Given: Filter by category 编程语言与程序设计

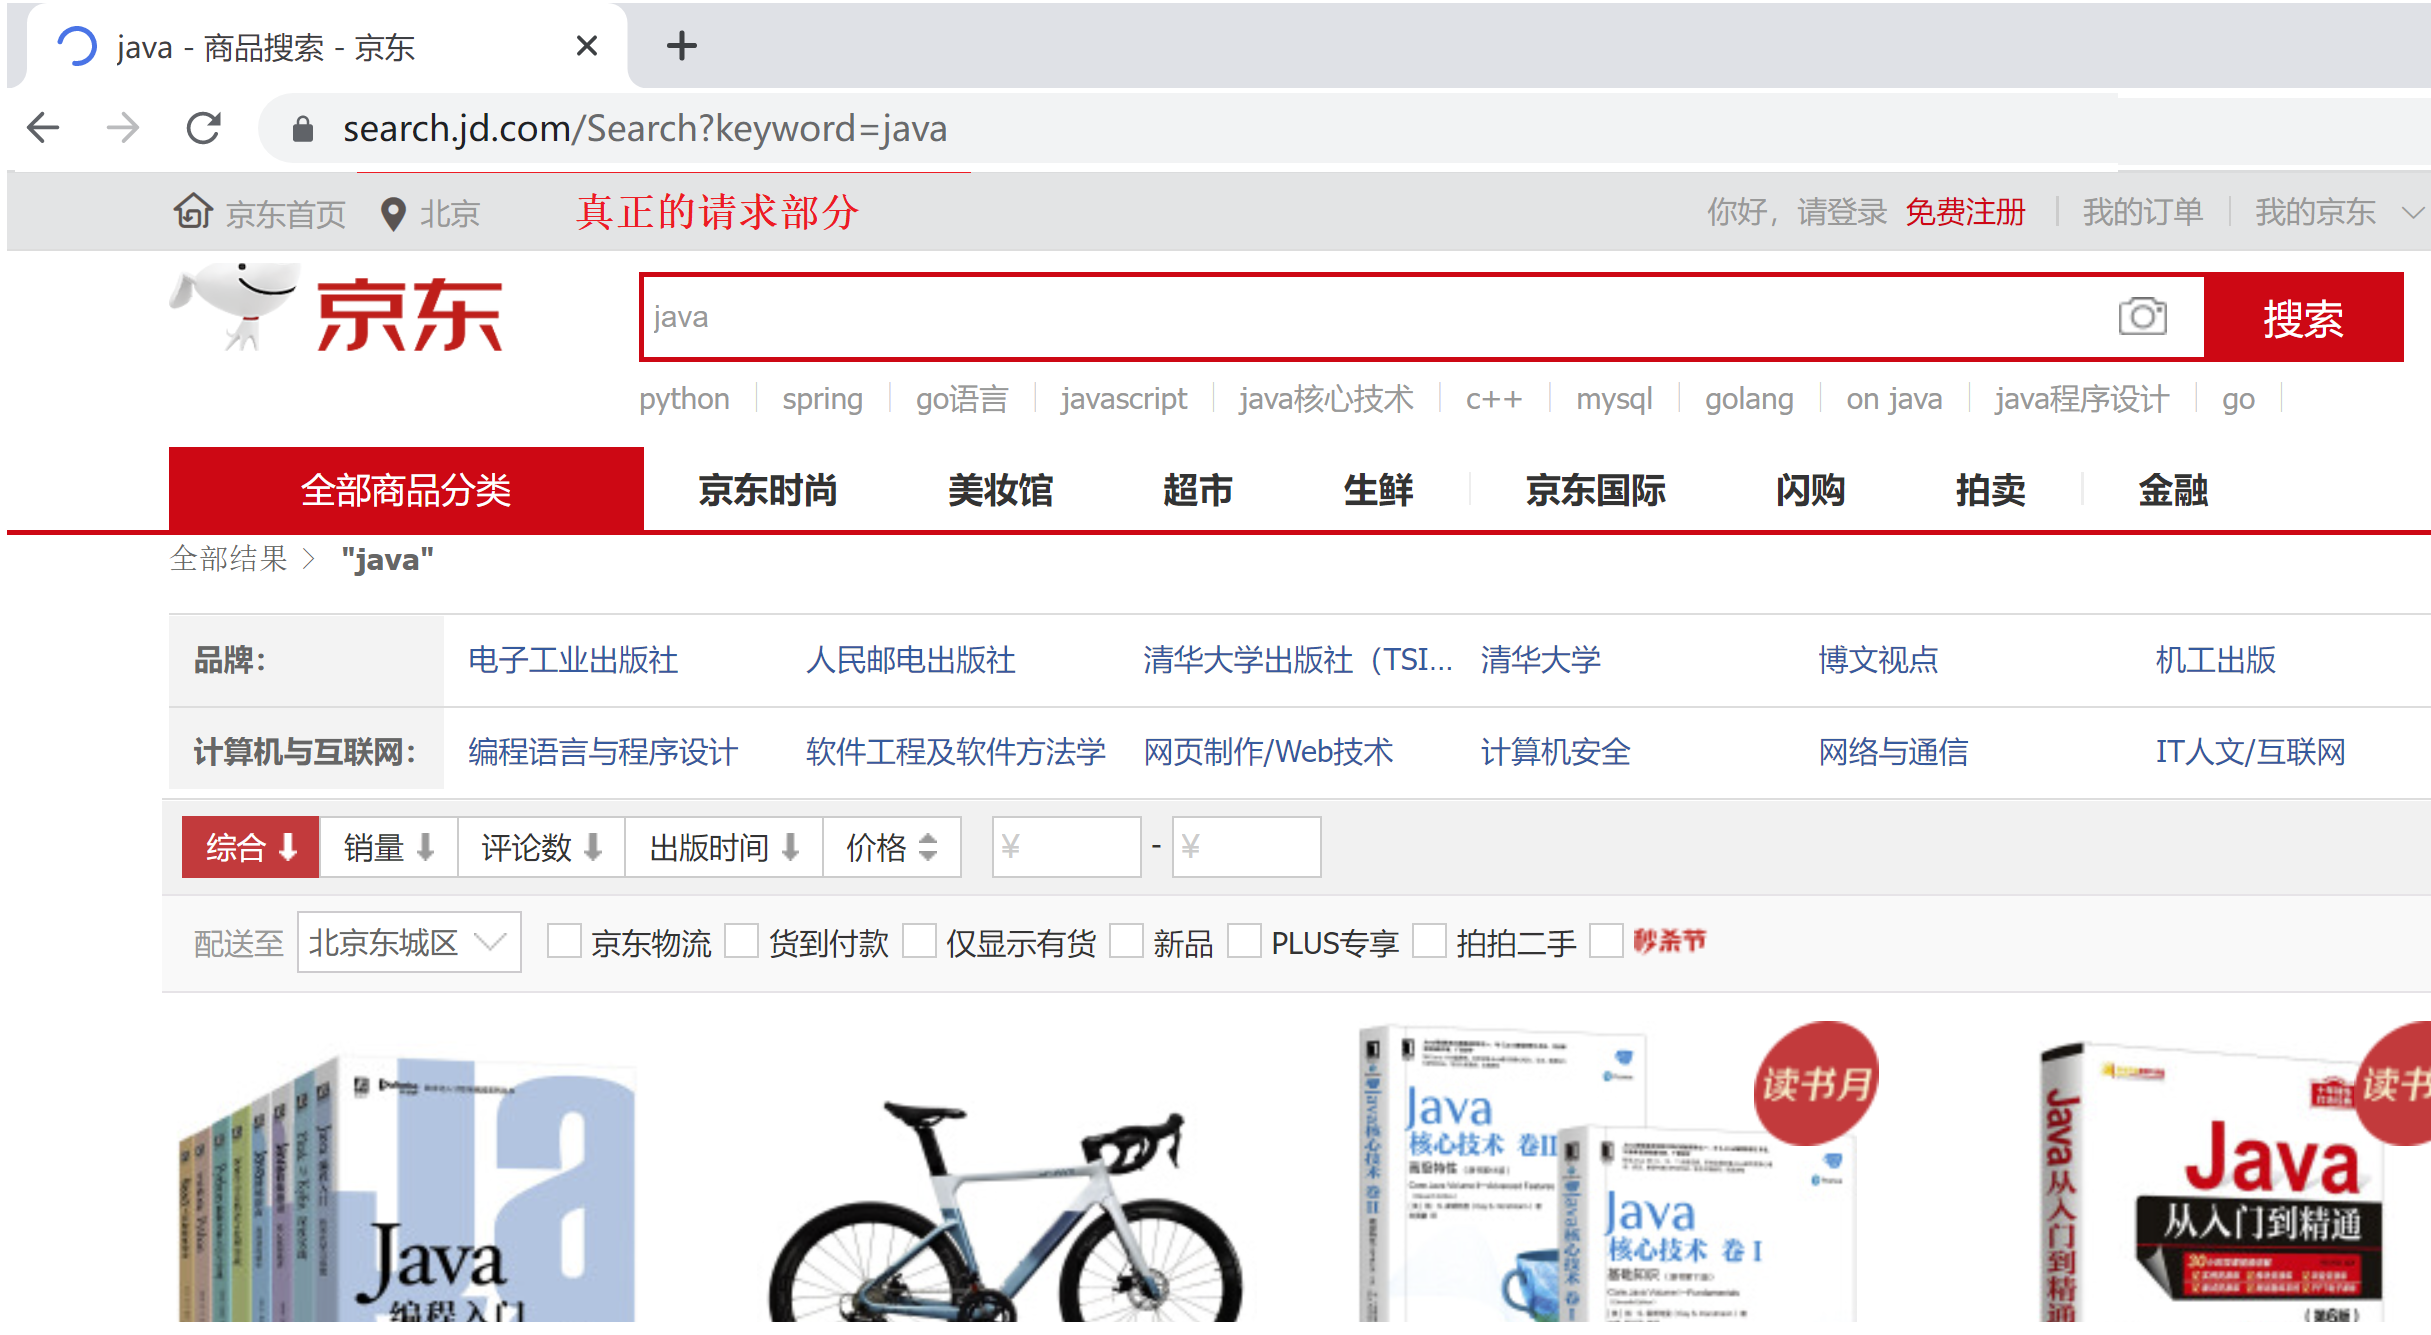Looking at the screenshot, I should 603,752.
